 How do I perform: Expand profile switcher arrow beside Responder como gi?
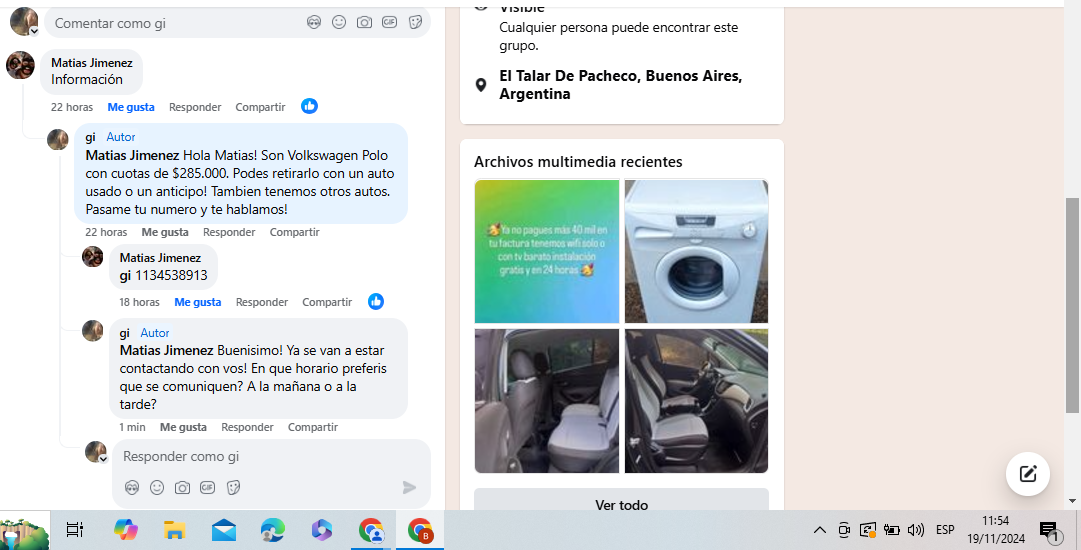coord(103,459)
